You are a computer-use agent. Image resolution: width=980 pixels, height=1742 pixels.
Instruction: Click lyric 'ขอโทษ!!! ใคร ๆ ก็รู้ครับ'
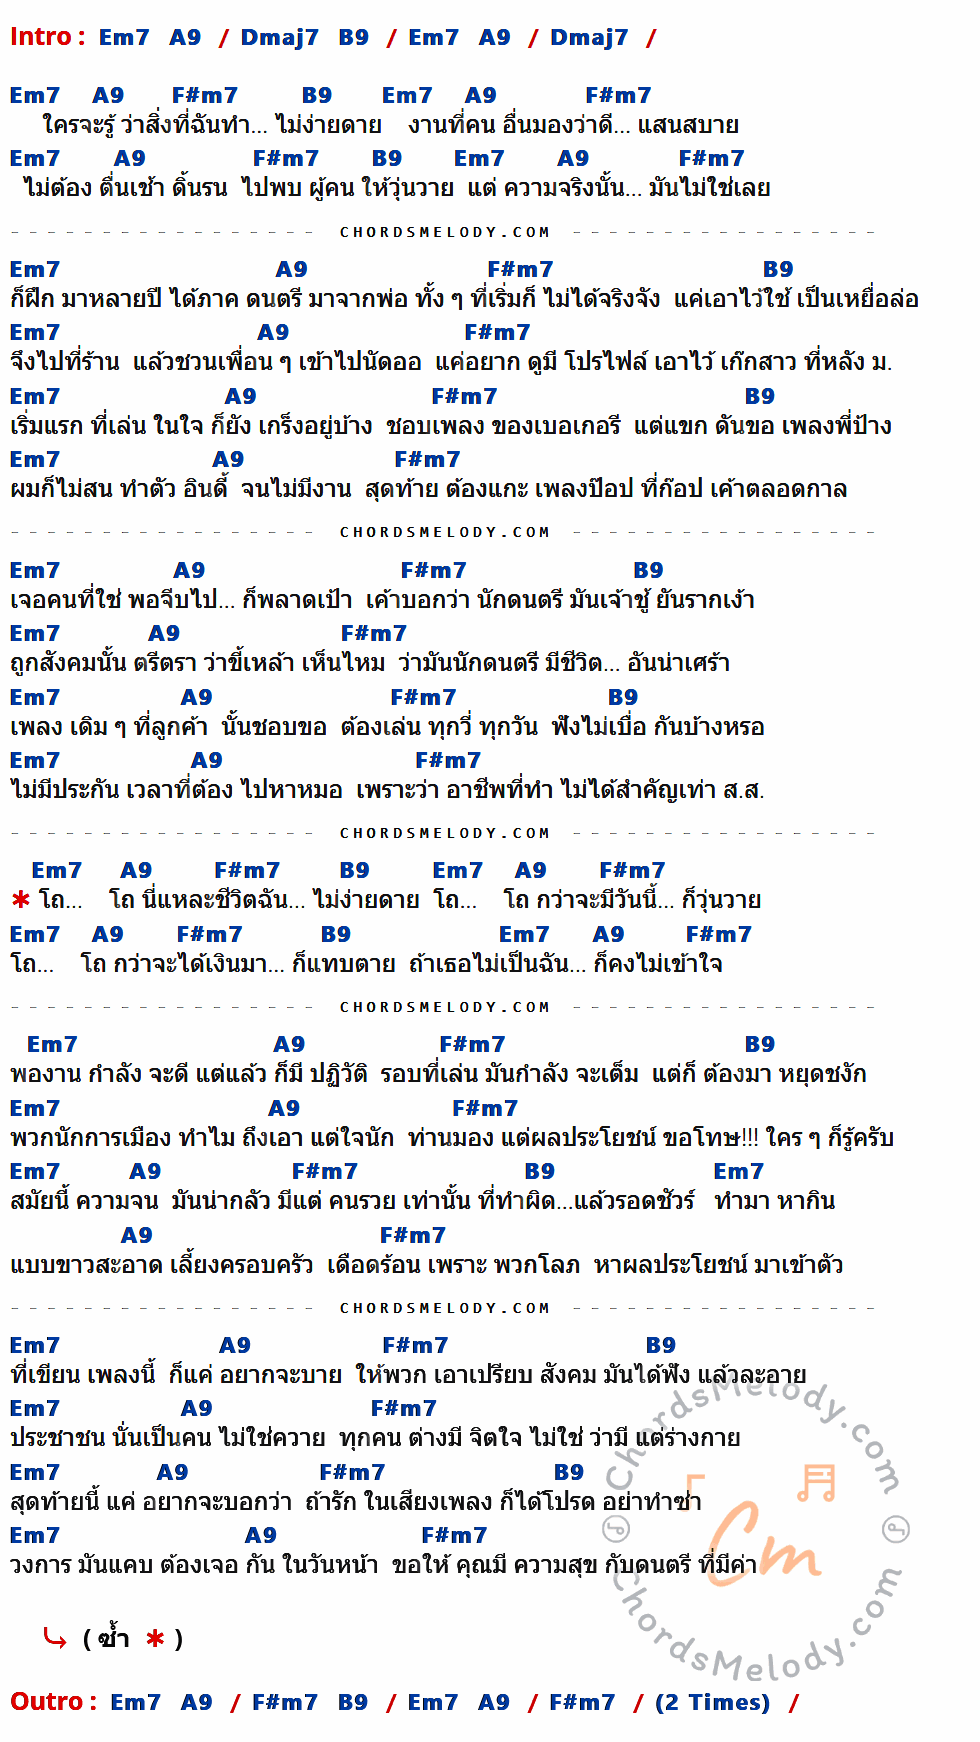click(778, 1139)
